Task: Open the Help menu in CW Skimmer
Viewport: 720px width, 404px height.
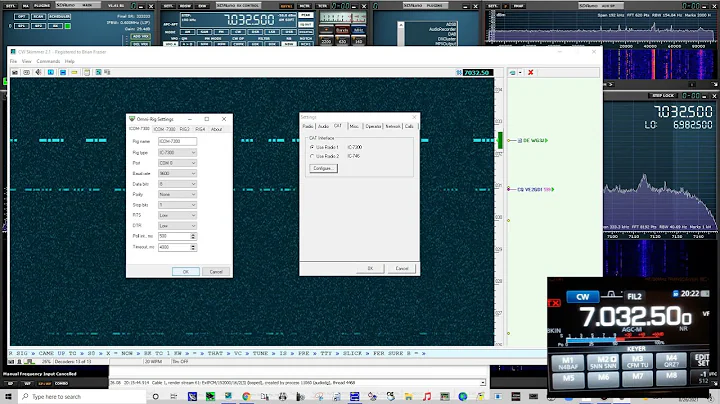Action: [x=70, y=61]
